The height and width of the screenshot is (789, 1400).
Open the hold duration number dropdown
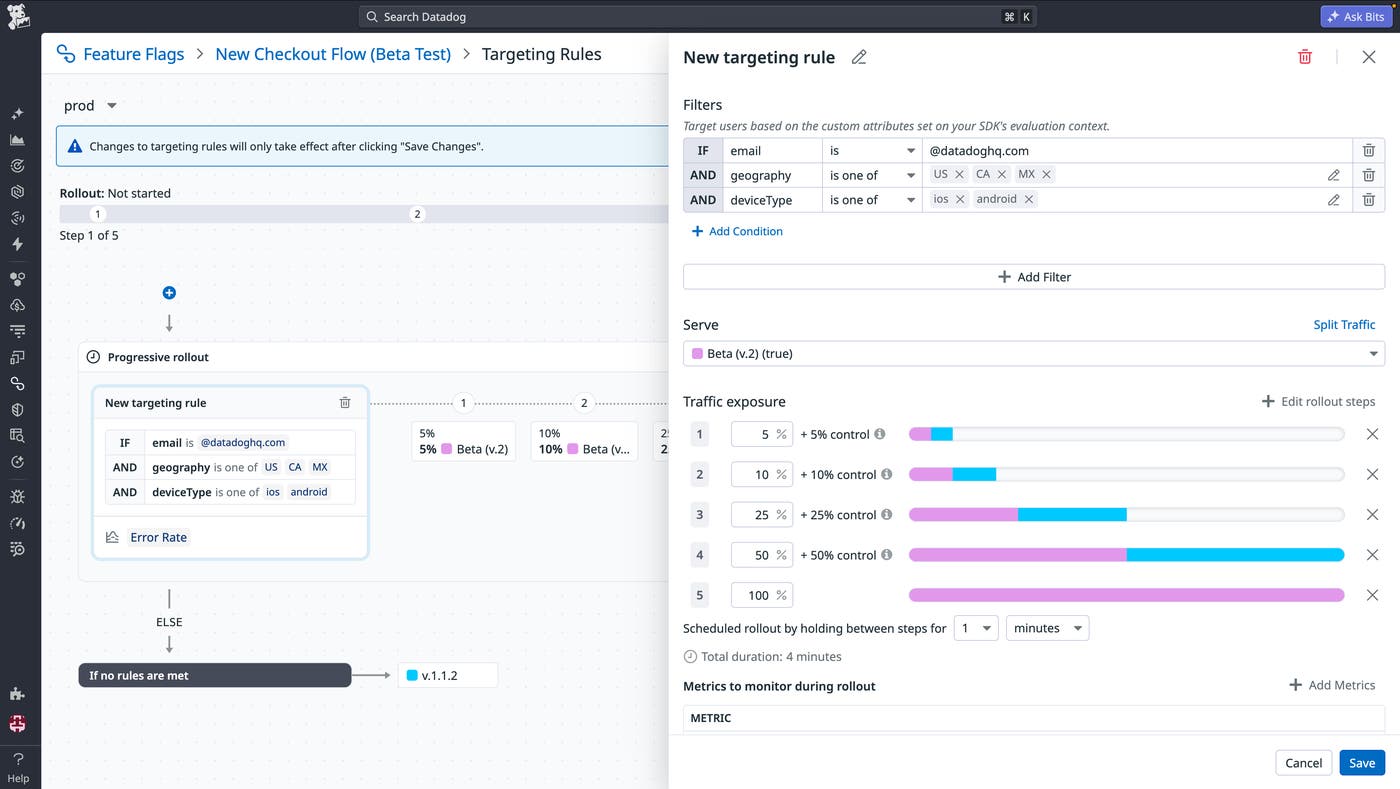pyautogui.click(x=976, y=628)
